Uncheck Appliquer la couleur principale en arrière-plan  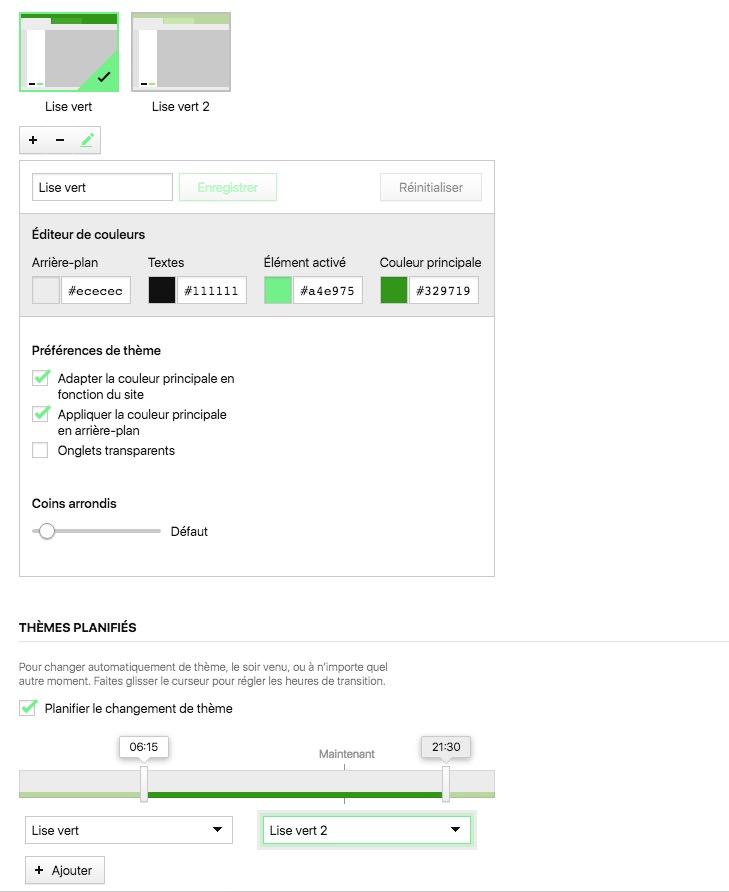tap(41, 414)
